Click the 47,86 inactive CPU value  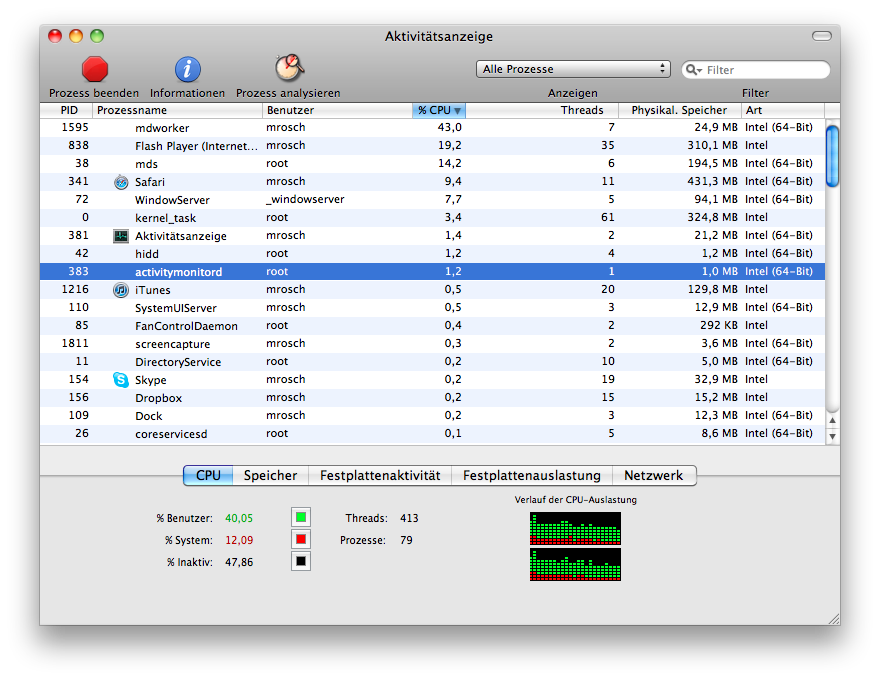239,562
